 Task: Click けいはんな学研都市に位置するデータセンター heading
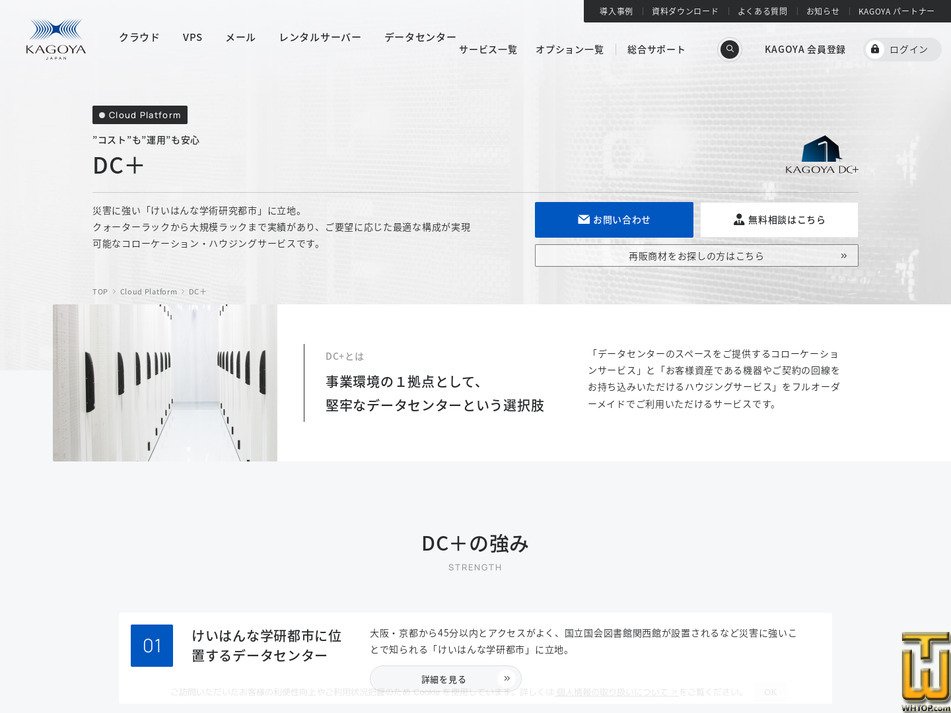(x=267, y=646)
